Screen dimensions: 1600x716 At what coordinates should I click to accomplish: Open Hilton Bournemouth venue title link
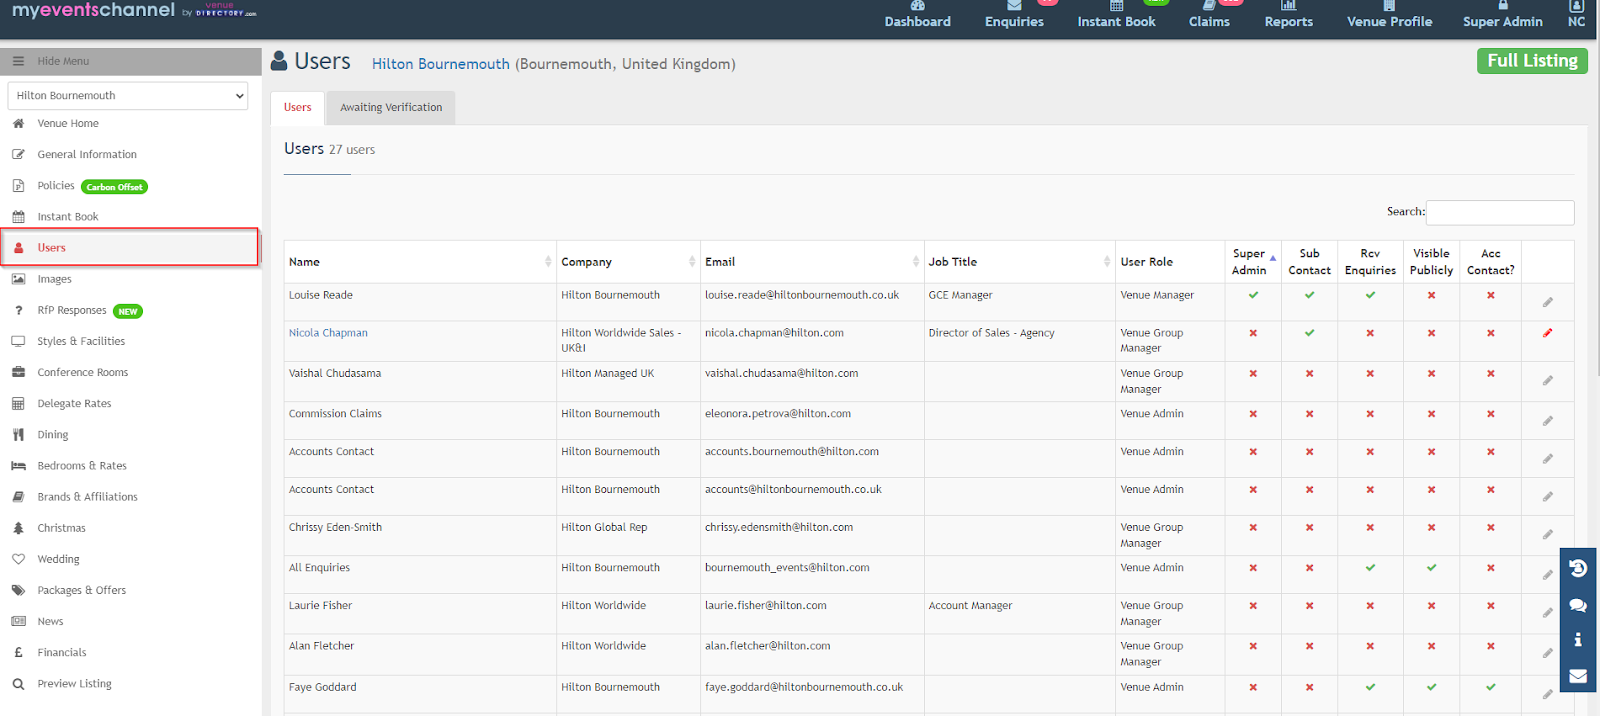[x=441, y=64]
